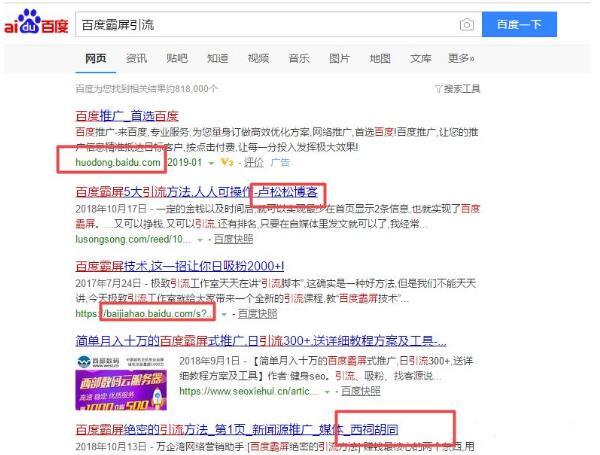Viewport: 600px width, 455px height.
Task: Expand the 更多» tab
Action: 461,59
